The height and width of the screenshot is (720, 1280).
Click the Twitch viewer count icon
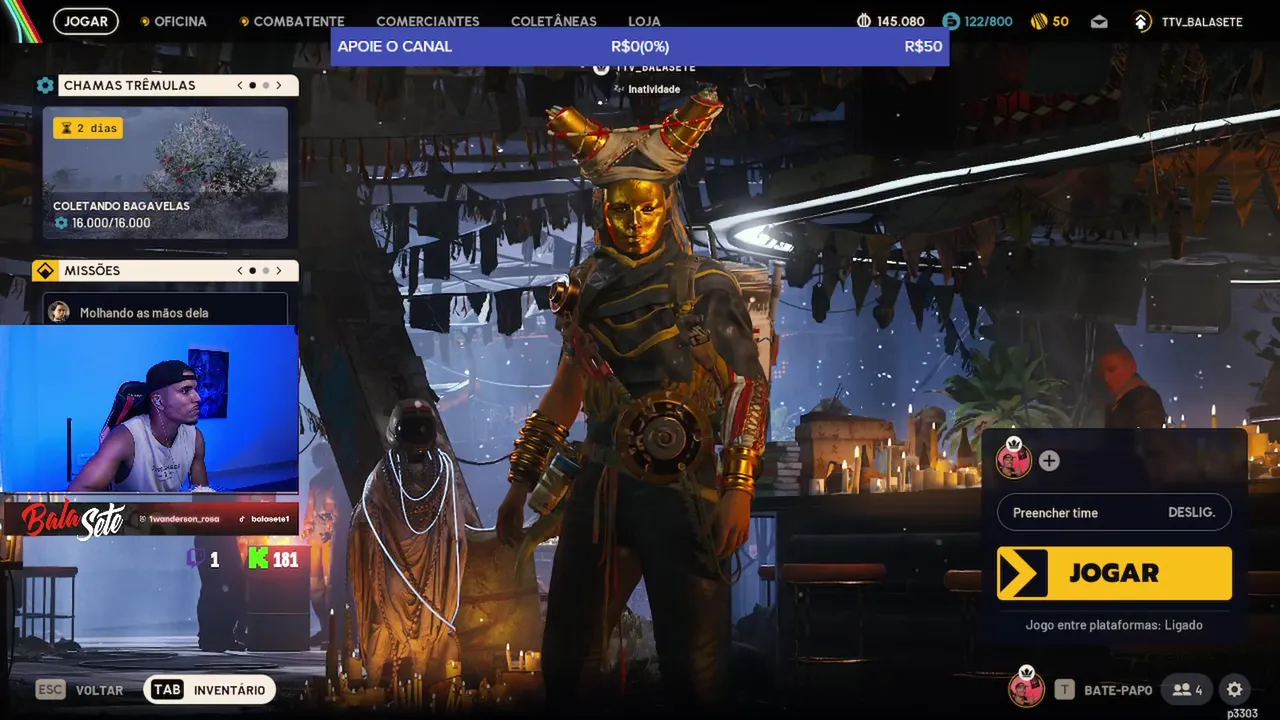tap(196, 559)
